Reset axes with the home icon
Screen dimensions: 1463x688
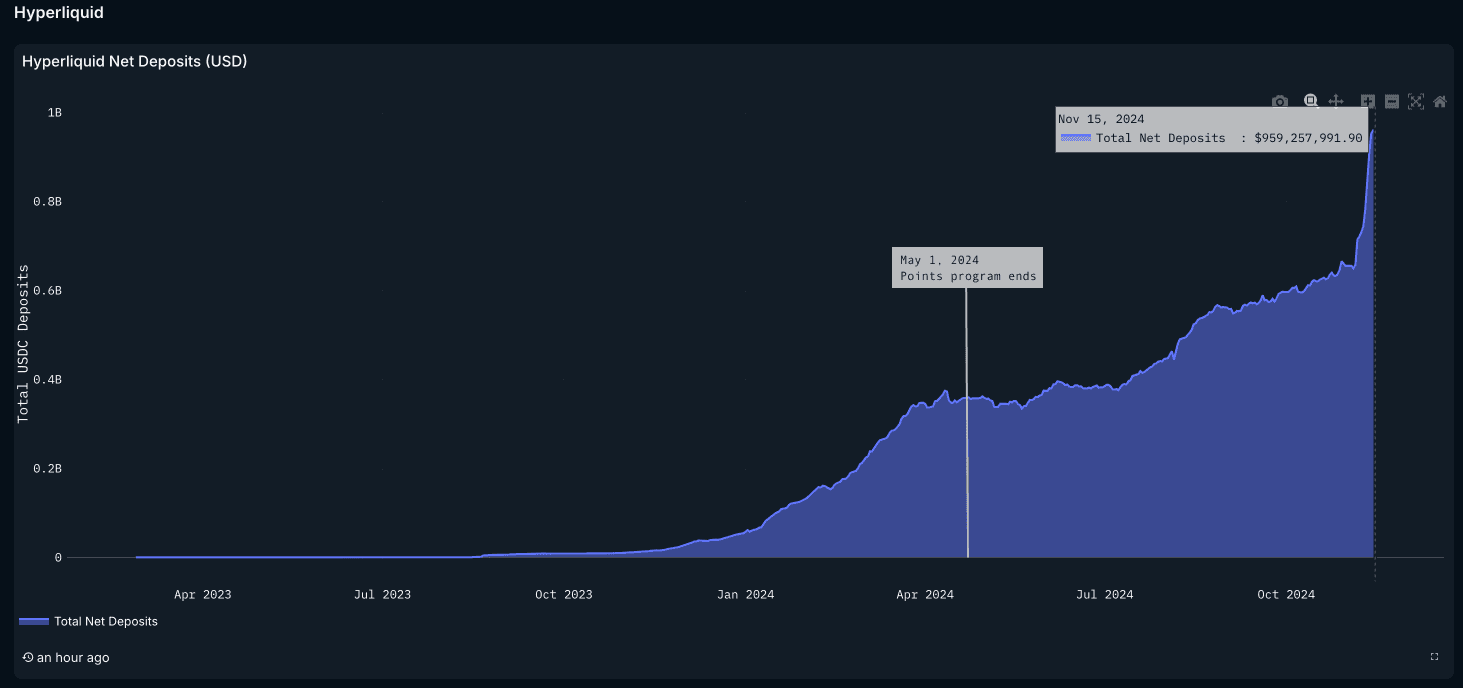pos(1440,101)
